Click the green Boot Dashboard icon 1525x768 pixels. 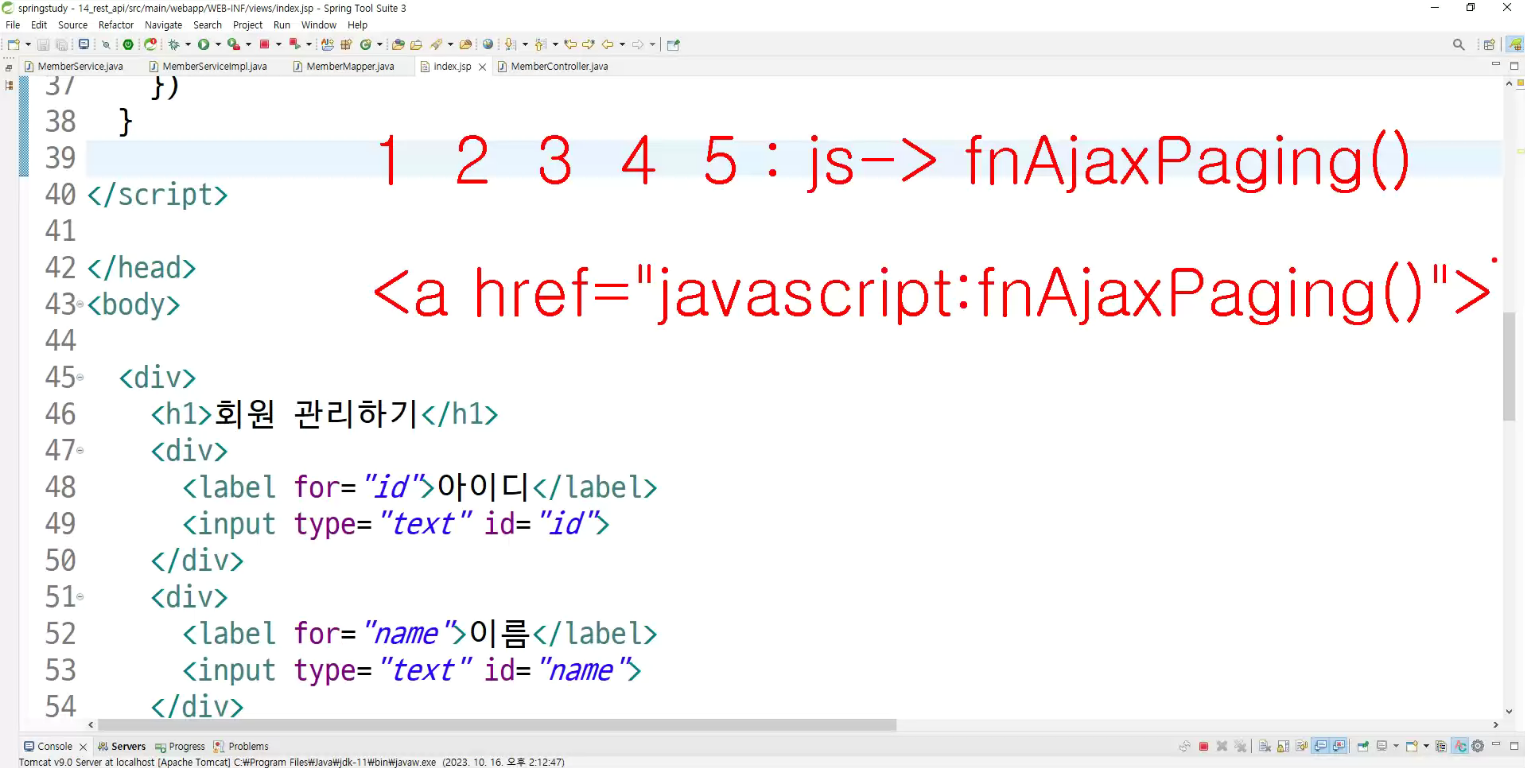128,45
